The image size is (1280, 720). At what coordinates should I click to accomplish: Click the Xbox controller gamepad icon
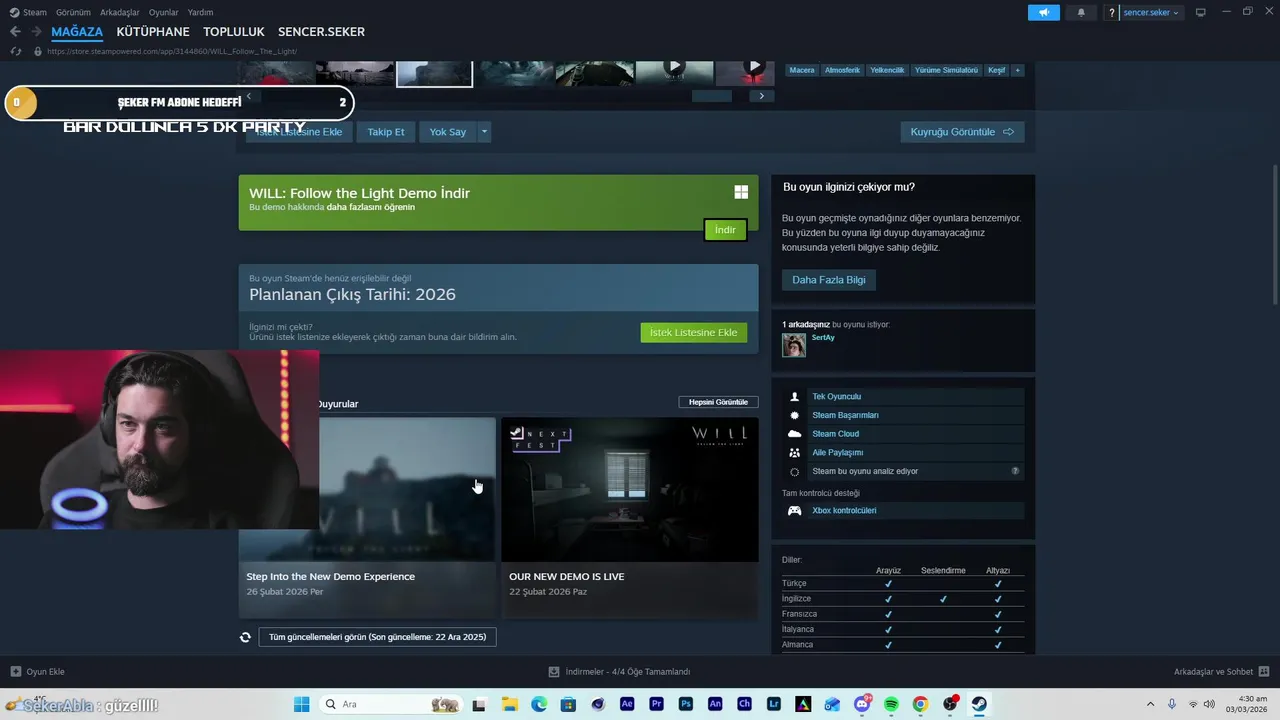pyautogui.click(x=794, y=511)
